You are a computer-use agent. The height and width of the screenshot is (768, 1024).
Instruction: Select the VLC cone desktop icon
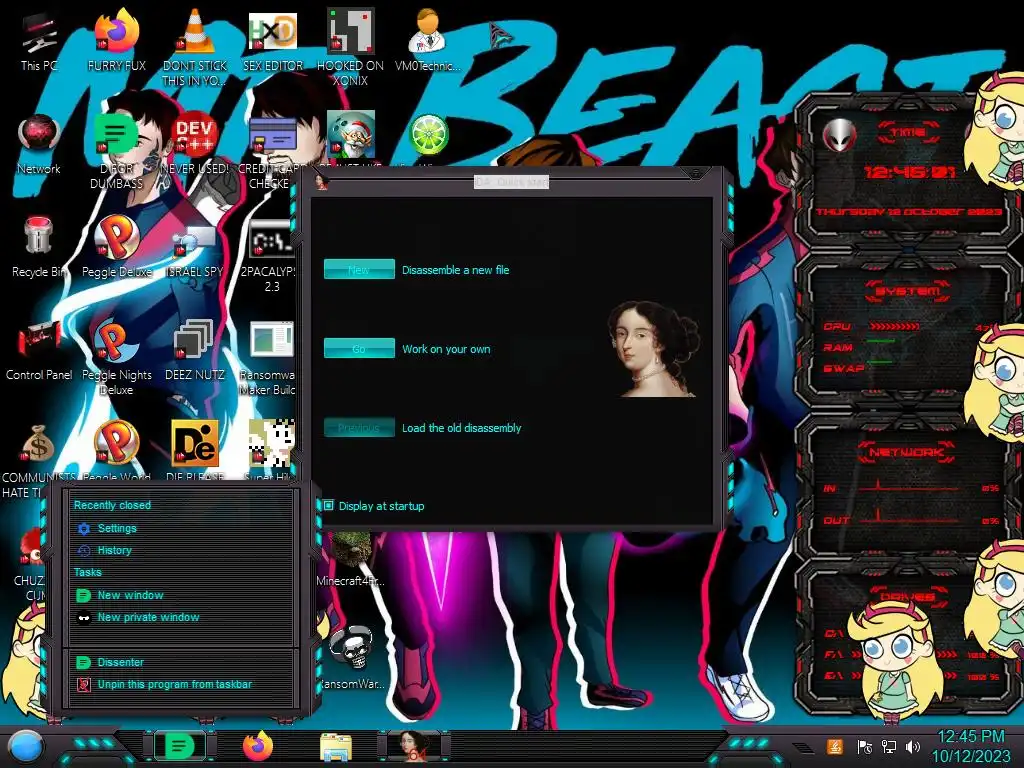pos(195,47)
